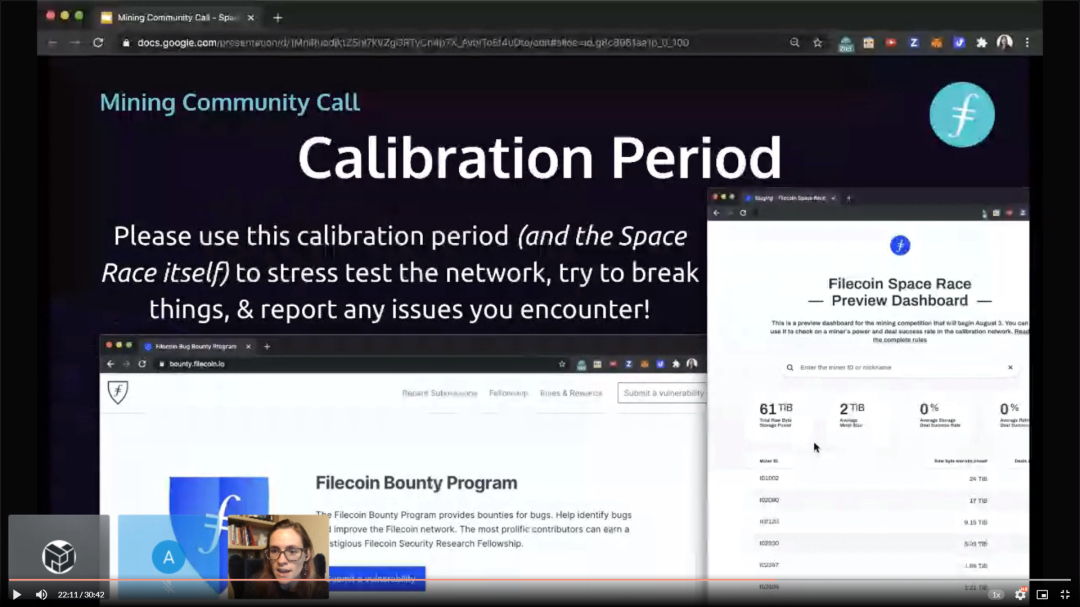The height and width of the screenshot is (607, 1080).
Task: Bookmark this page with the star
Action: 818,43
